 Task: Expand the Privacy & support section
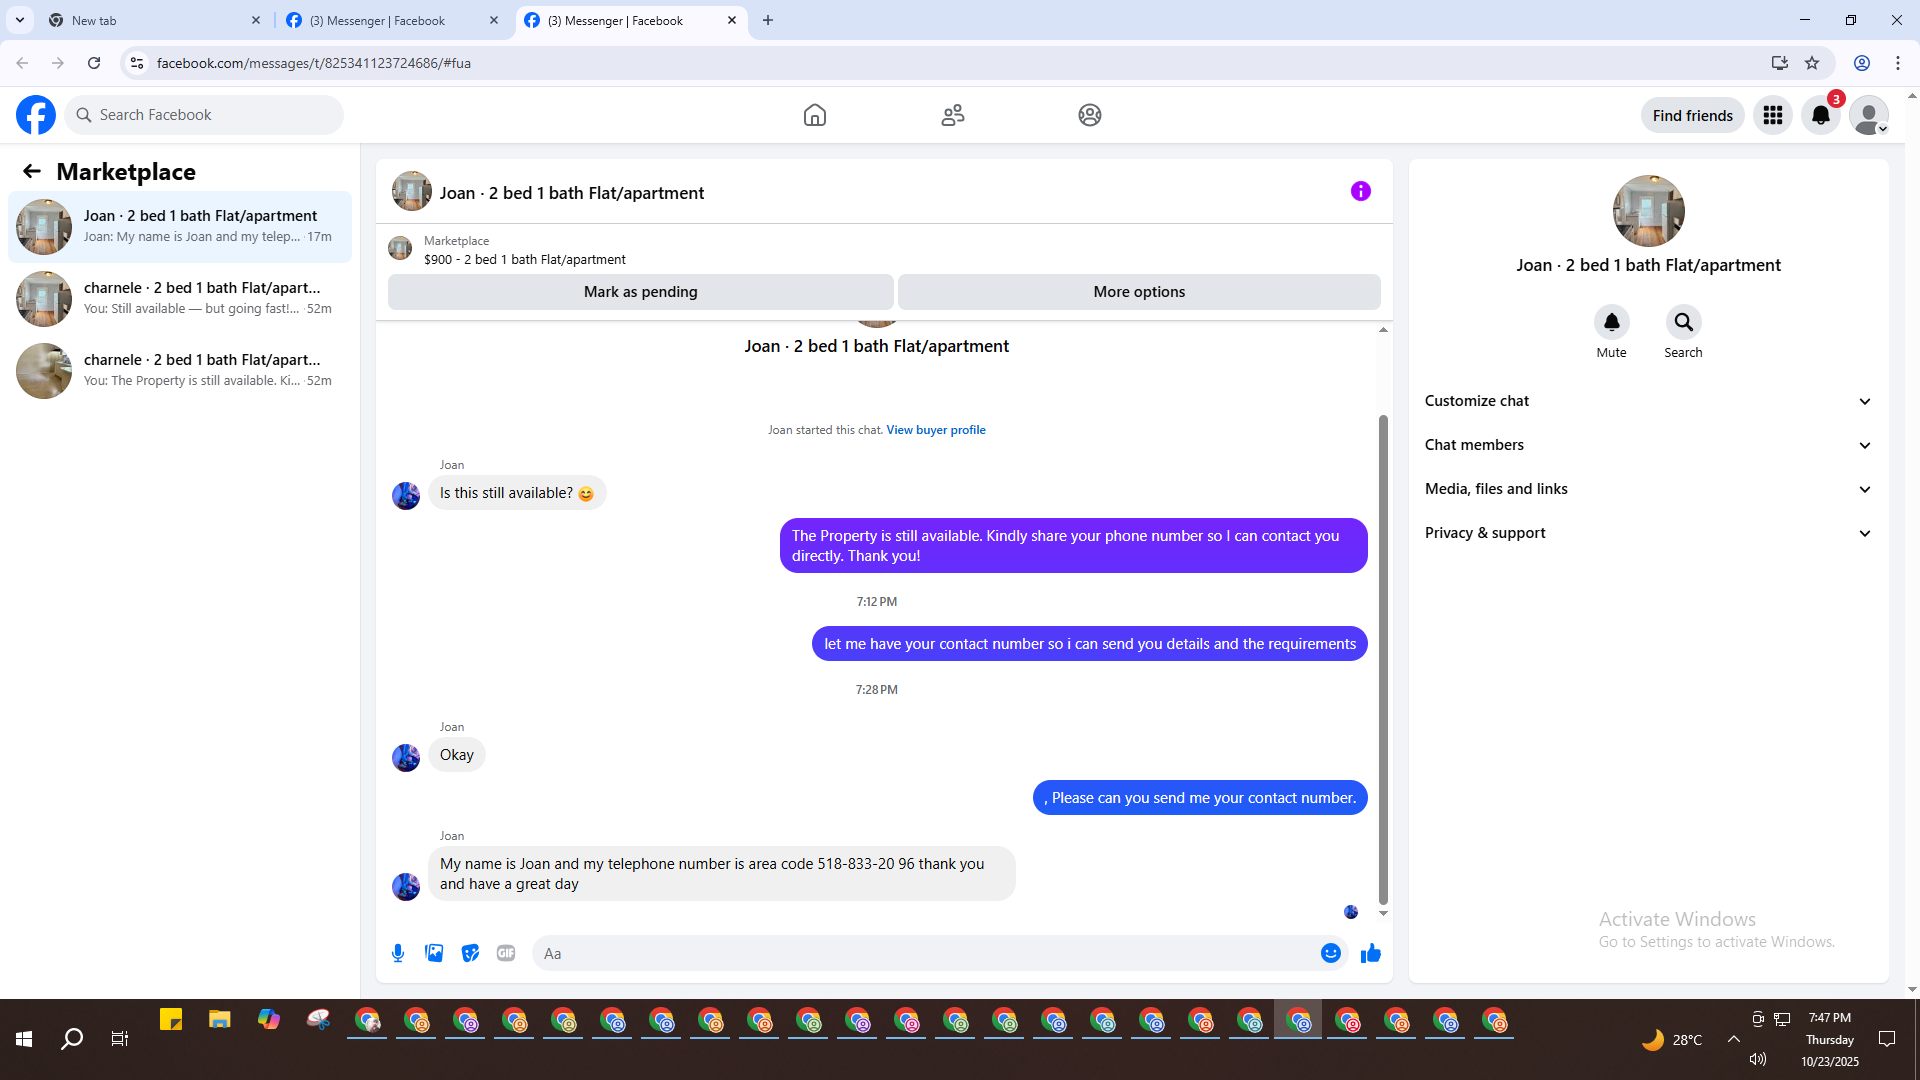pos(1648,533)
